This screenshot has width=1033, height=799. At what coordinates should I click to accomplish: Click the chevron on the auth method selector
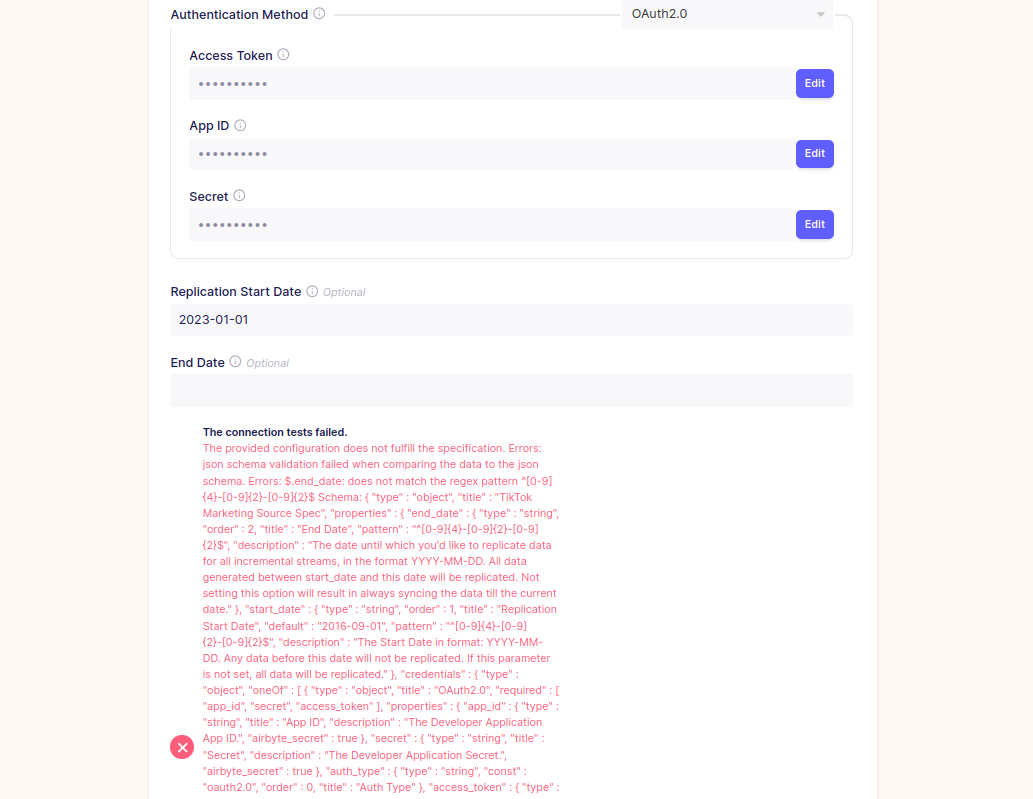(822, 14)
